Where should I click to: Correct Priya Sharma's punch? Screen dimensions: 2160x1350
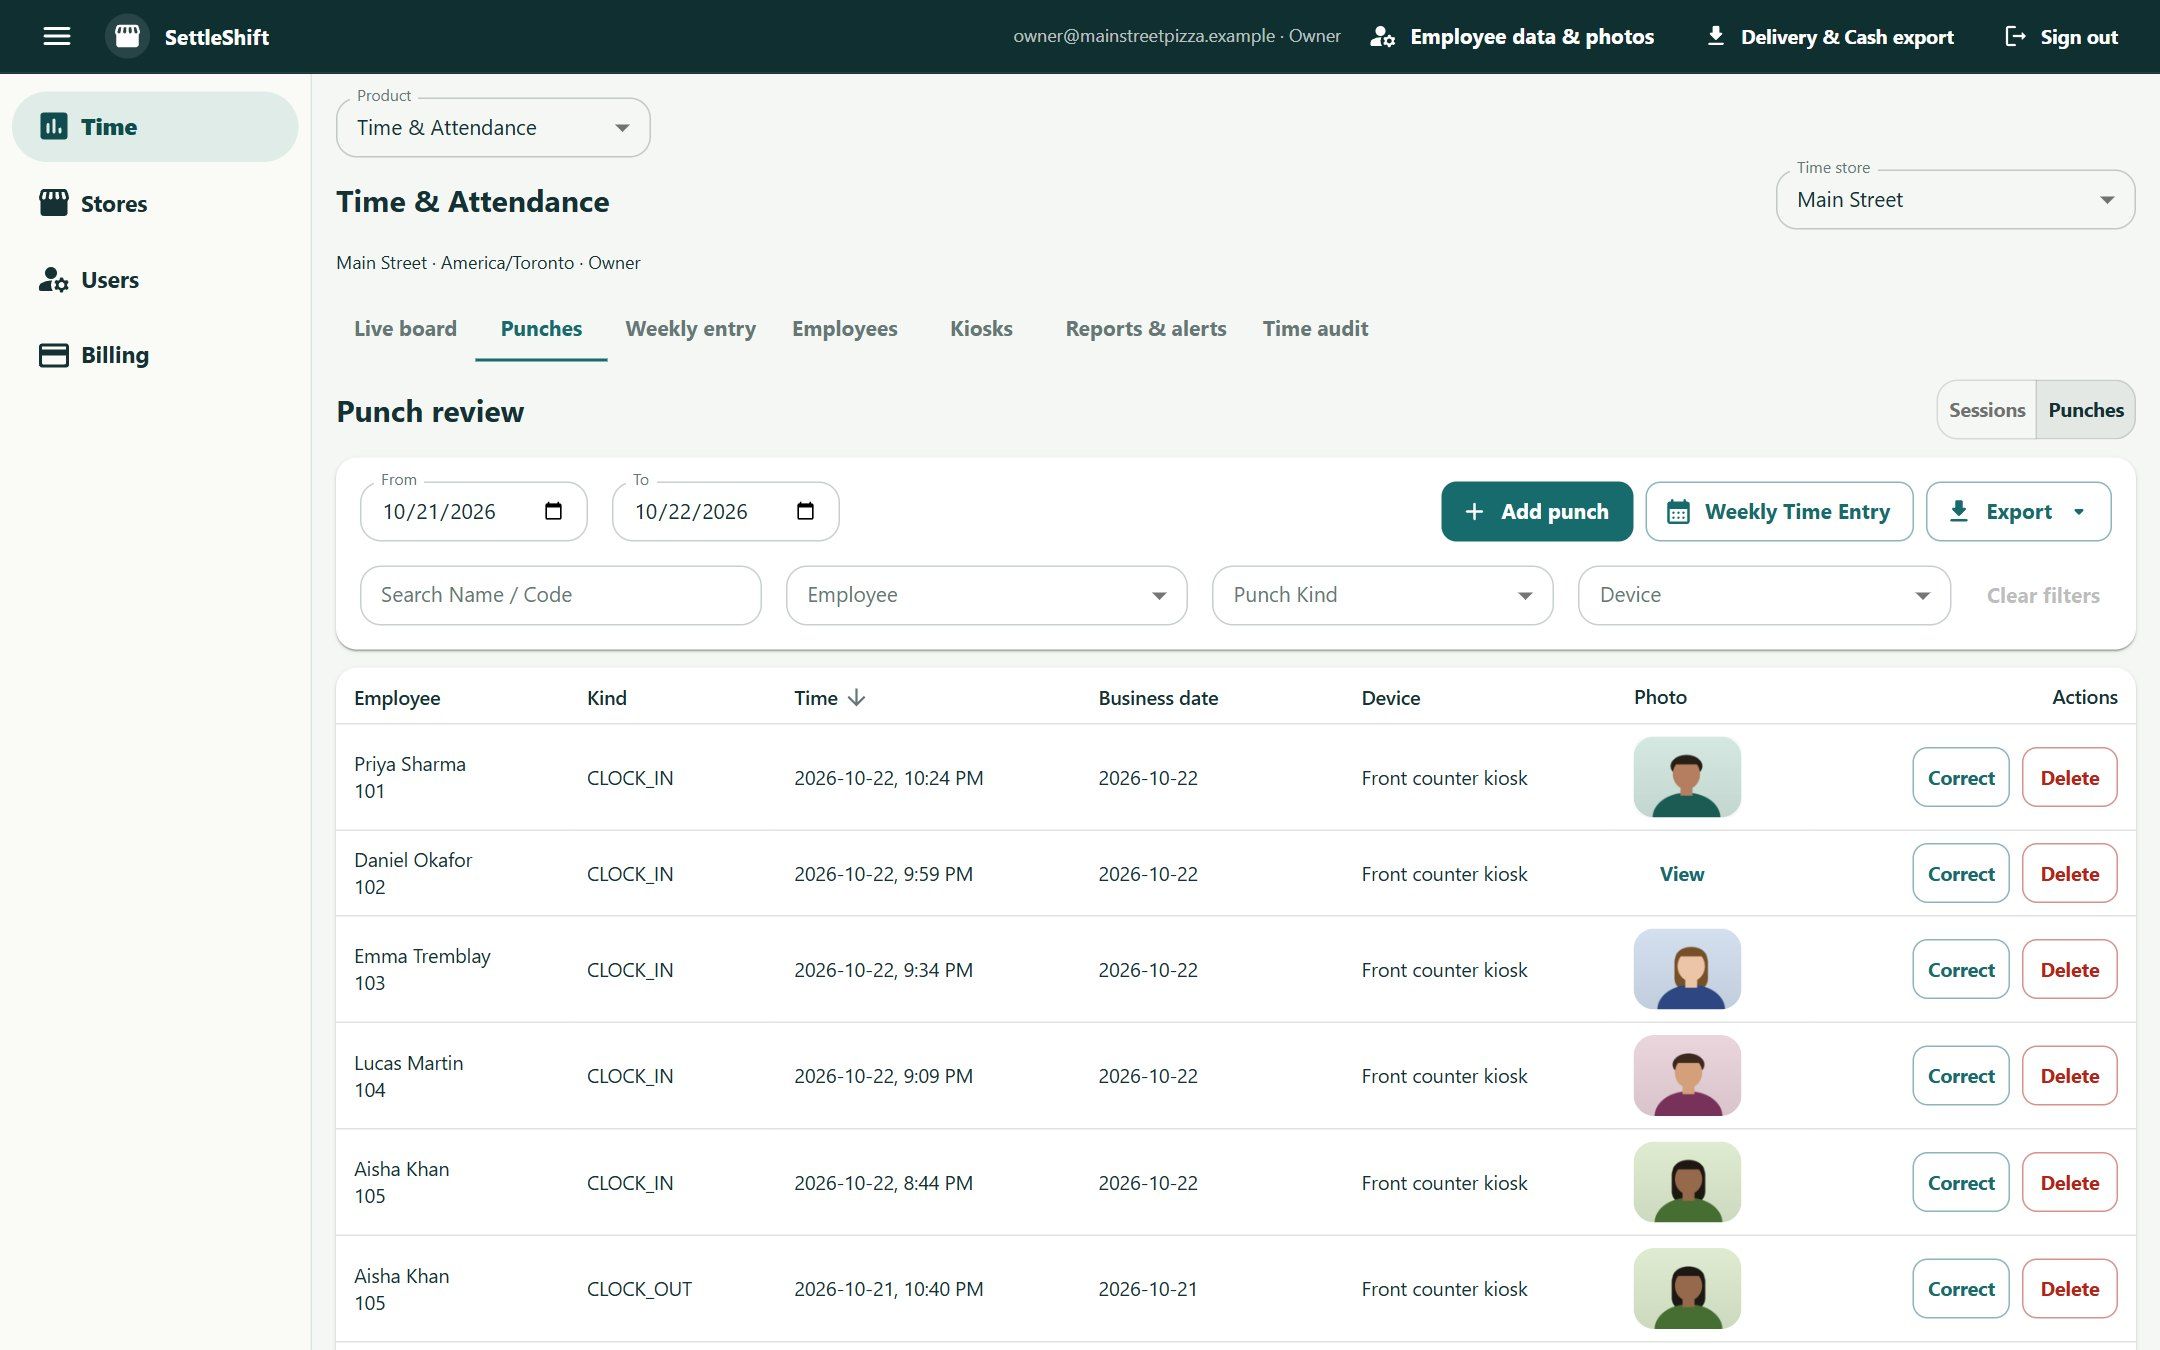[x=1960, y=777]
